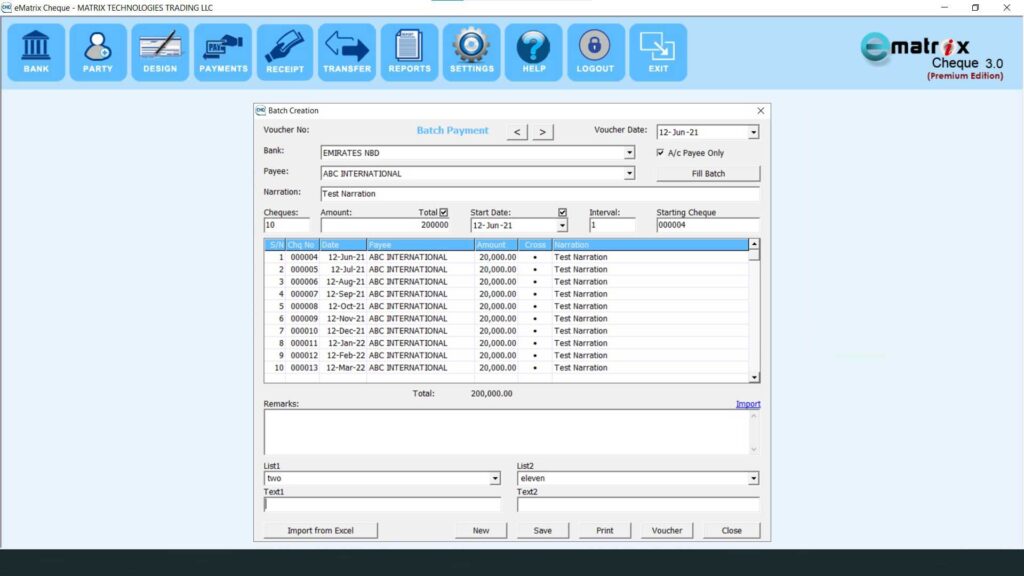
Task: Click the HELP question mark icon
Action: pos(533,50)
